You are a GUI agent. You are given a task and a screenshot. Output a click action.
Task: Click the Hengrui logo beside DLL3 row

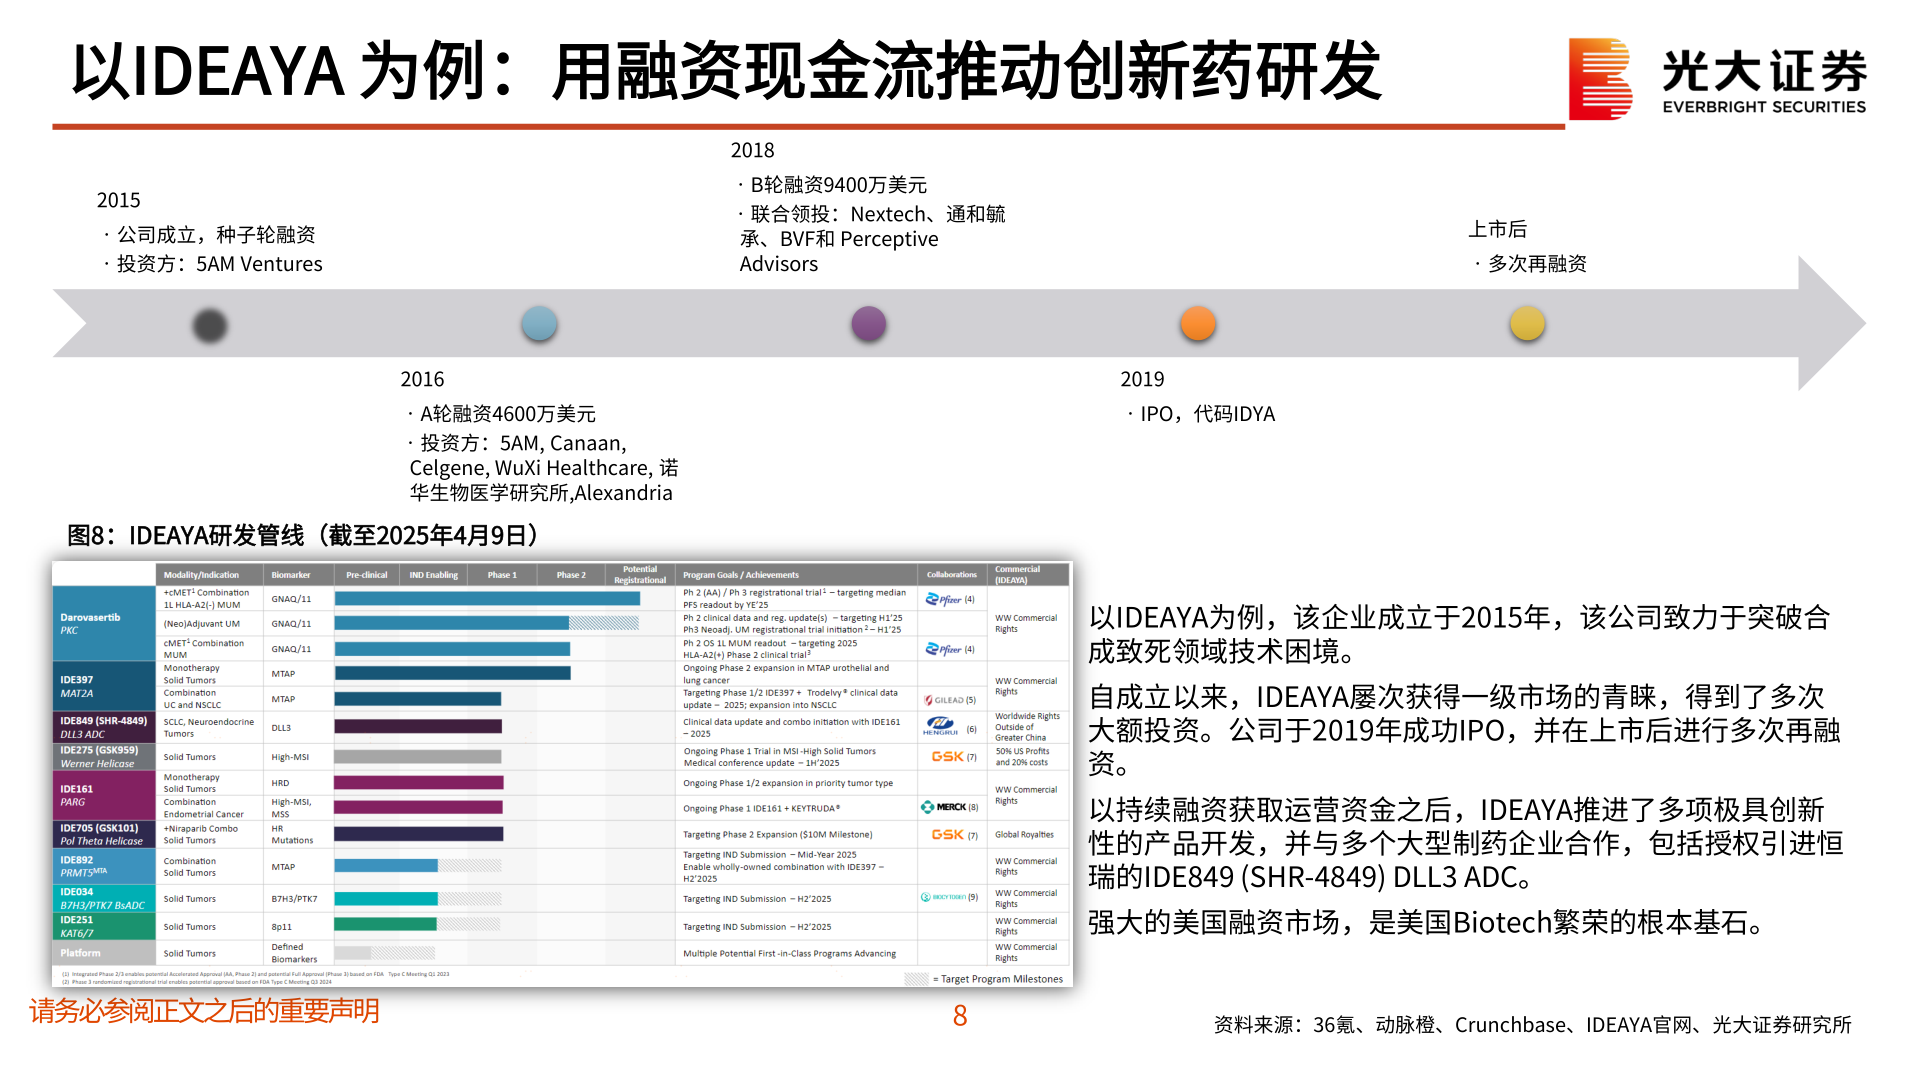click(x=941, y=726)
